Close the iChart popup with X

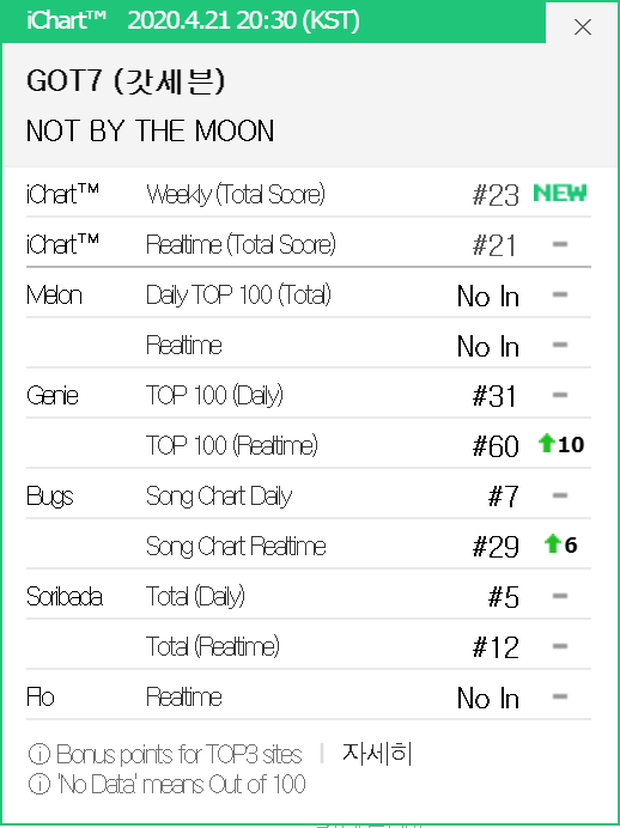click(x=583, y=27)
